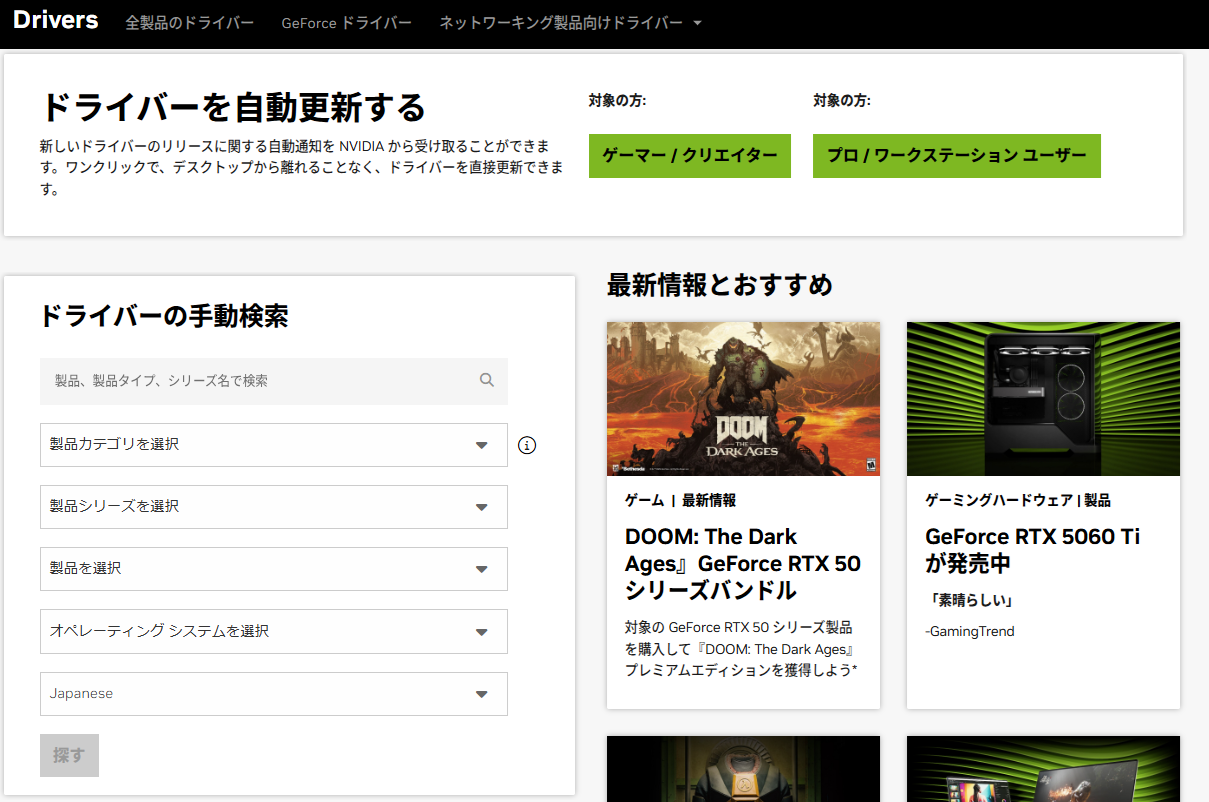The height and width of the screenshot is (802, 1209).
Task: Open the オペレーティング システムを選択 dropdown
Action: [x=274, y=631]
